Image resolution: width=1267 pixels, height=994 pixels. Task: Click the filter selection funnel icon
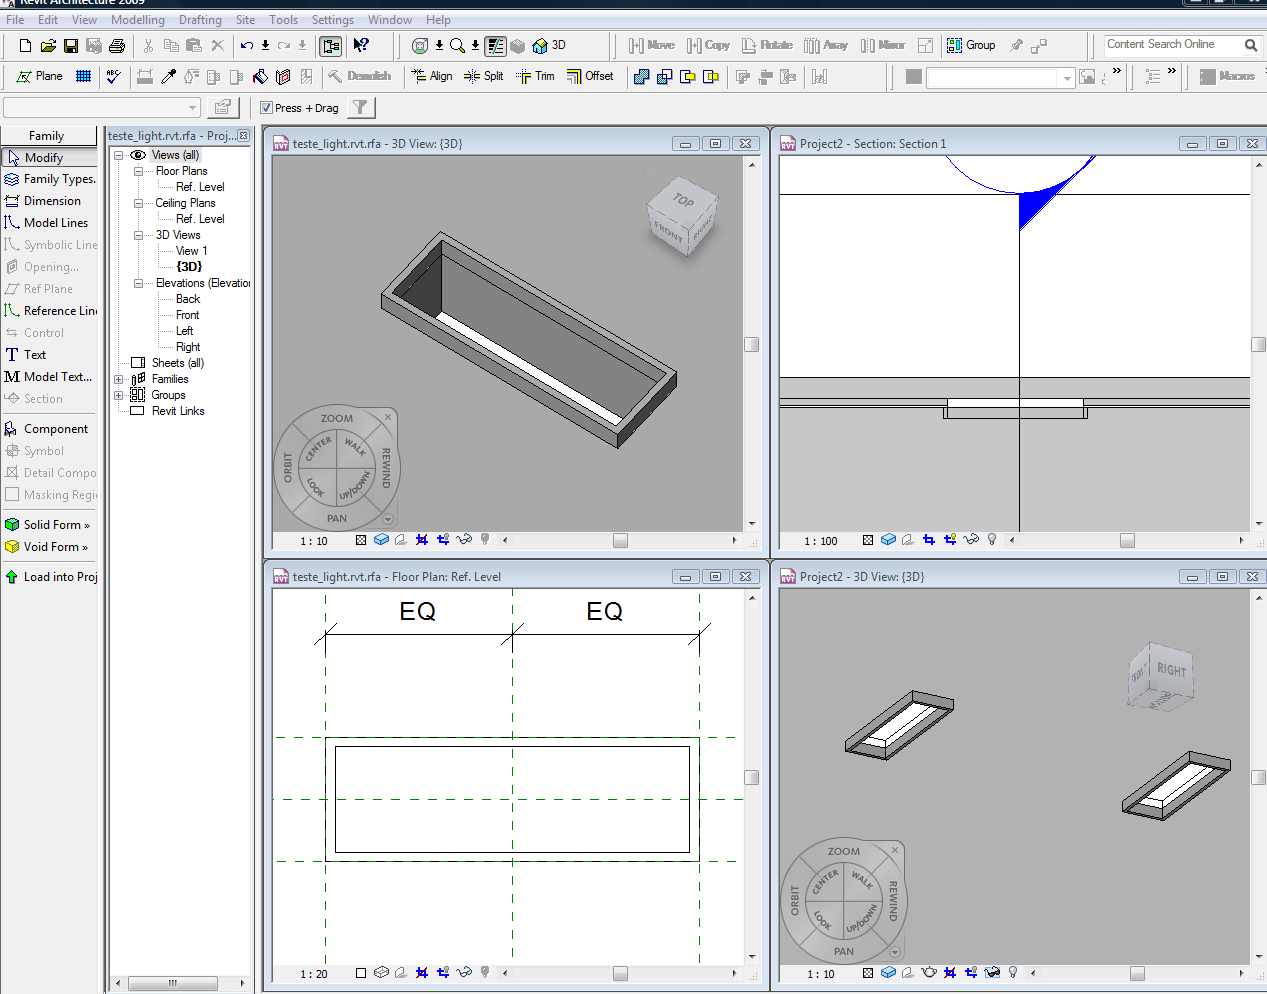[360, 108]
